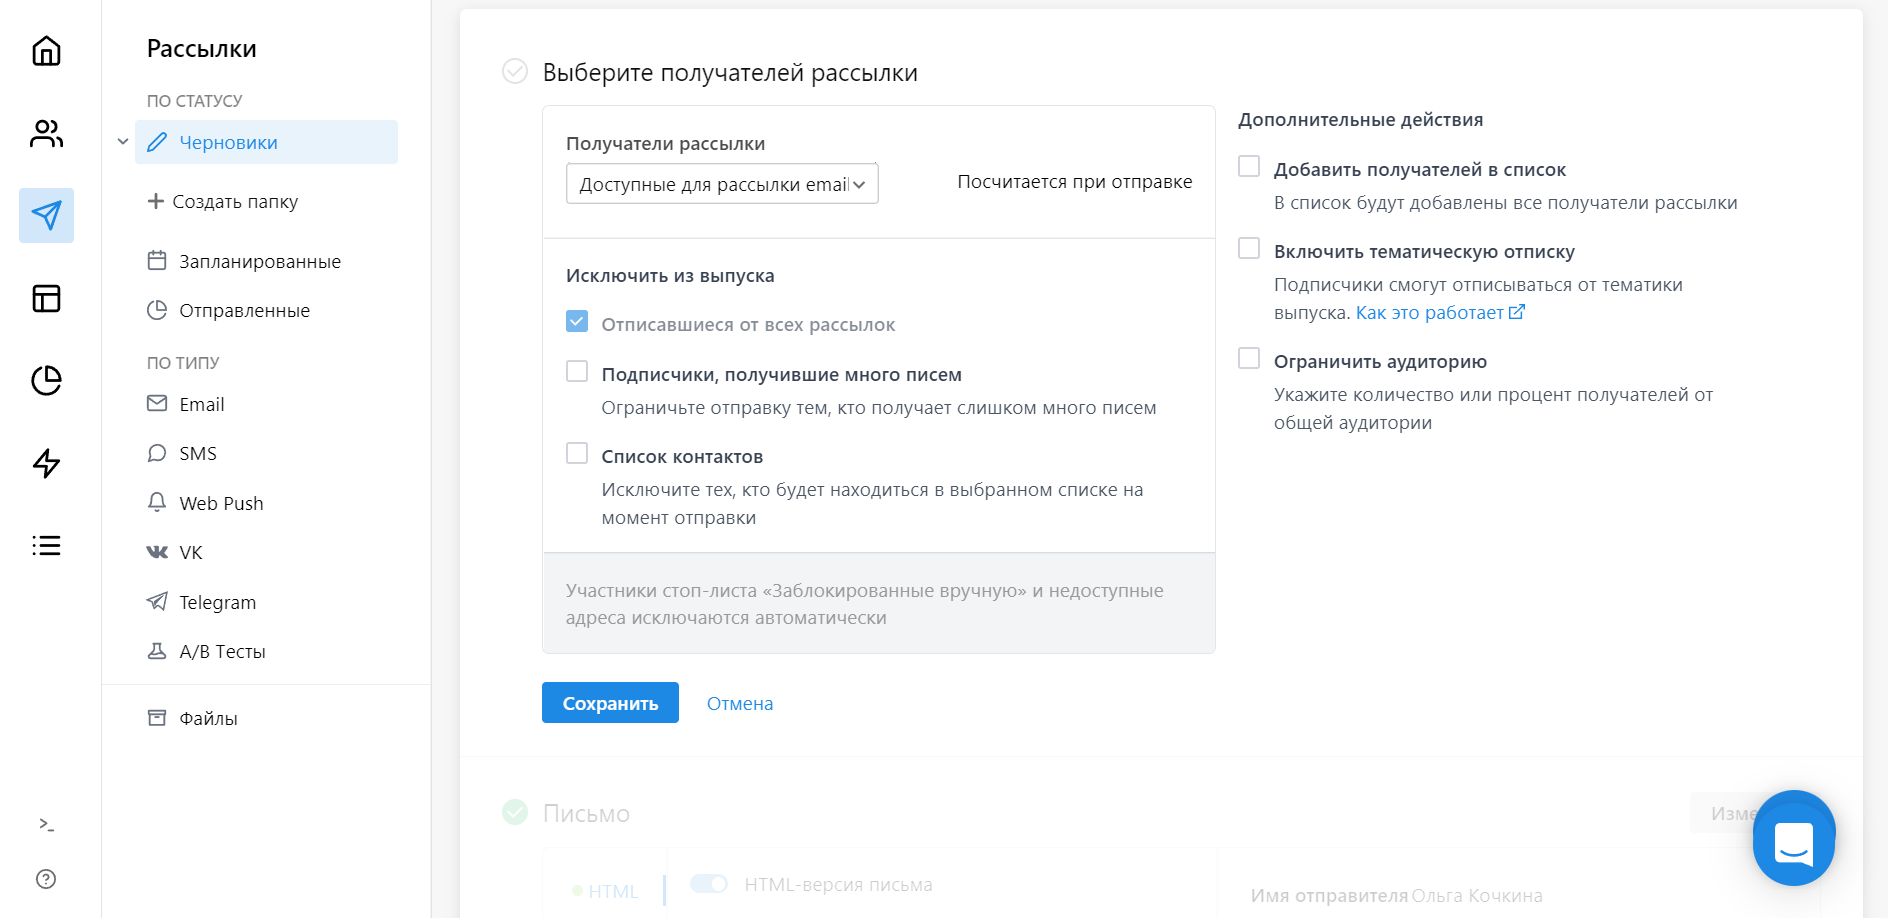
Task: Click the speech bubble icon beside SMS
Action: pos(157,453)
